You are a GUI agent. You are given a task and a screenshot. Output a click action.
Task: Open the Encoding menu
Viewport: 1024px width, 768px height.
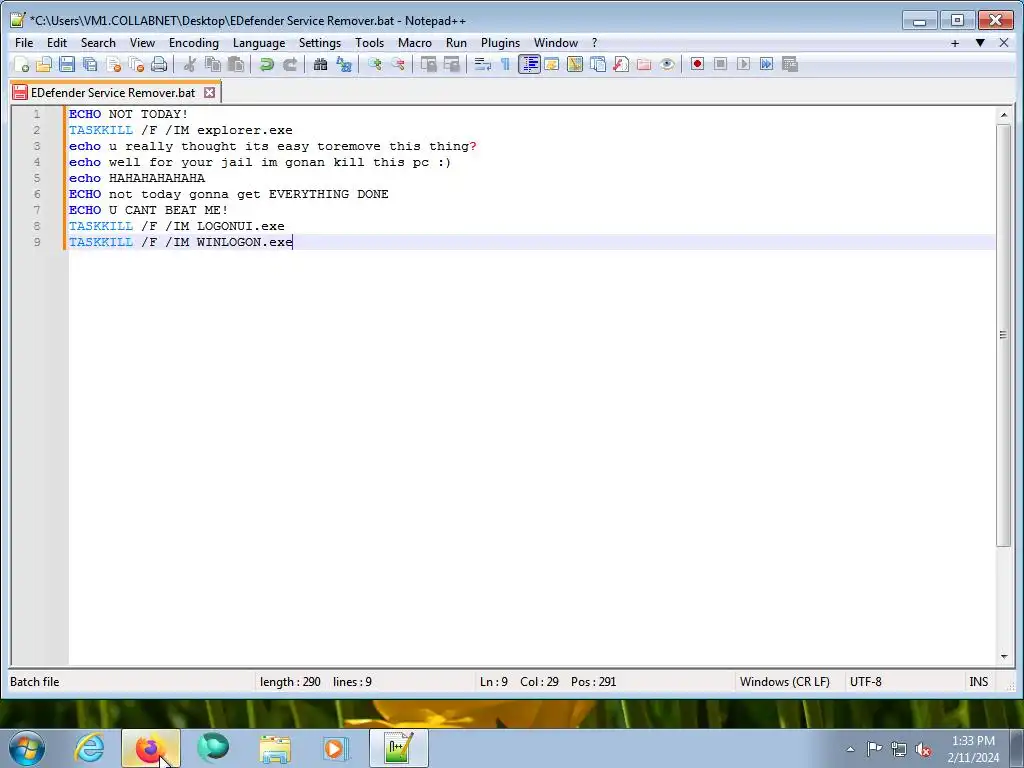(194, 42)
